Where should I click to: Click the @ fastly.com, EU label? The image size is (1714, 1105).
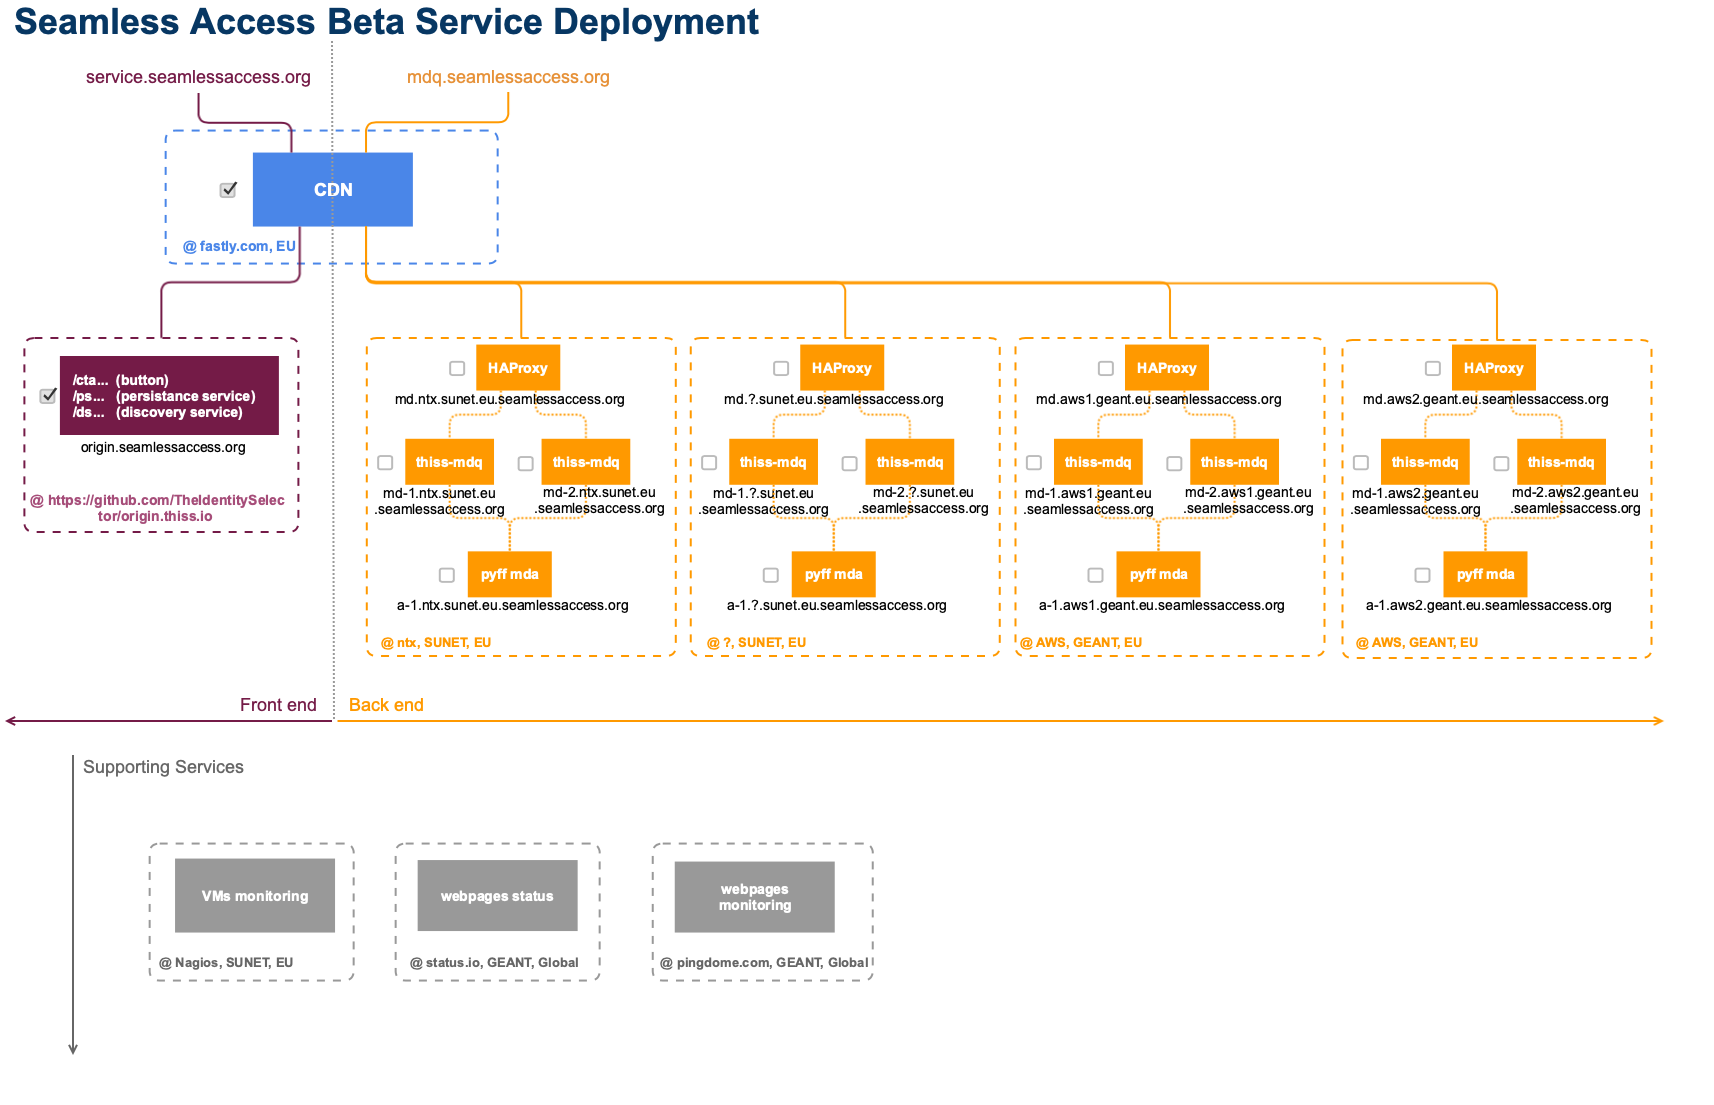(x=239, y=246)
